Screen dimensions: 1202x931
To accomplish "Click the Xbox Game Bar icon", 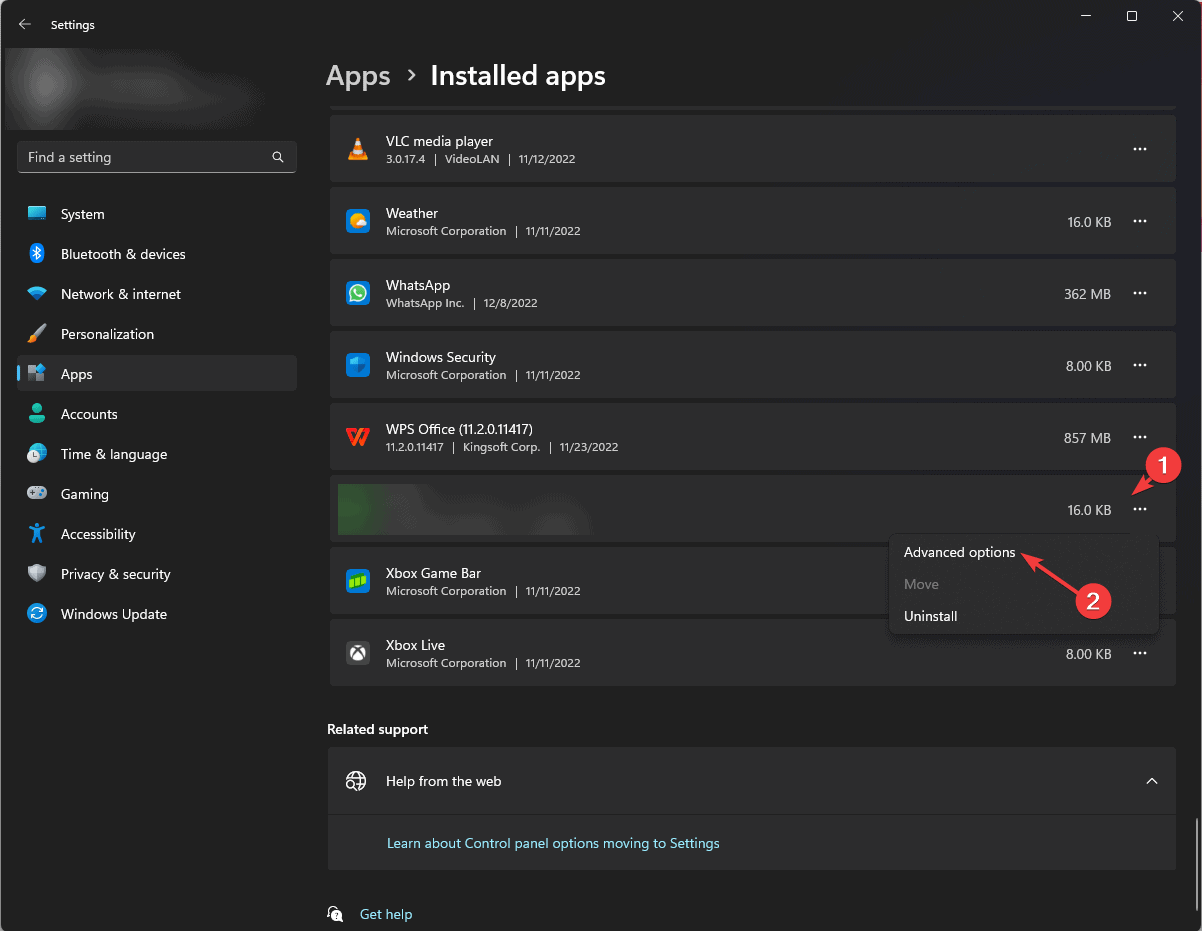I will [357, 581].
